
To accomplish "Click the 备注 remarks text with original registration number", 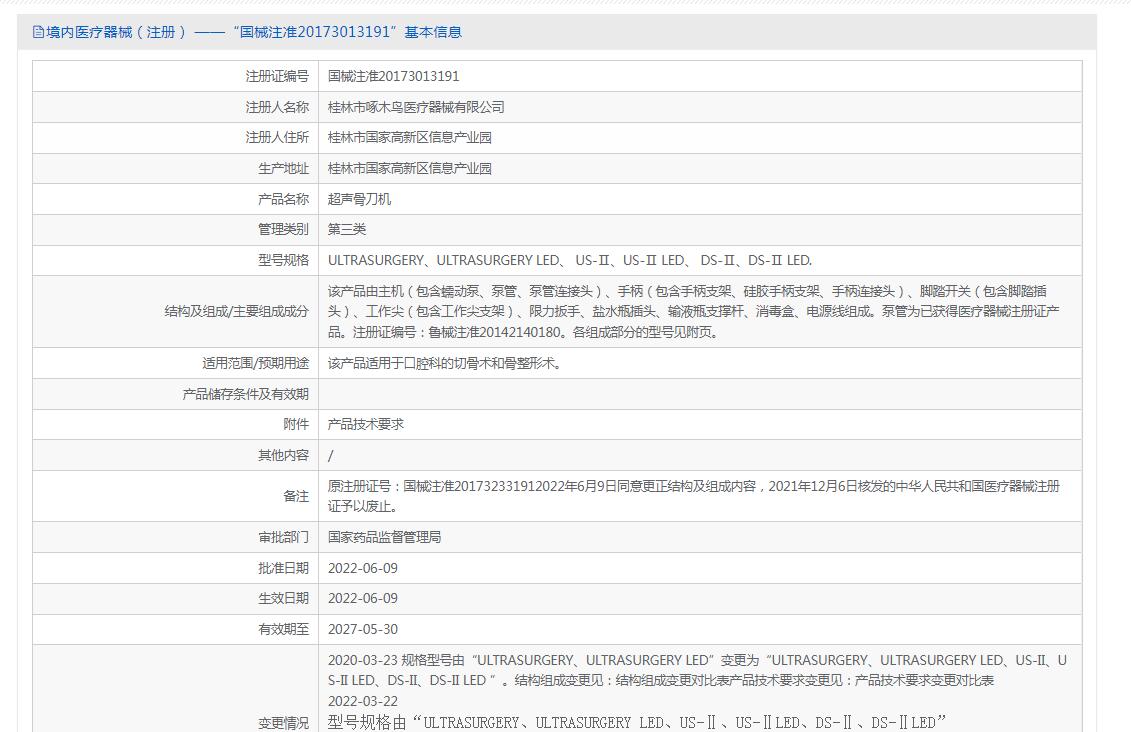I will 693,496.
